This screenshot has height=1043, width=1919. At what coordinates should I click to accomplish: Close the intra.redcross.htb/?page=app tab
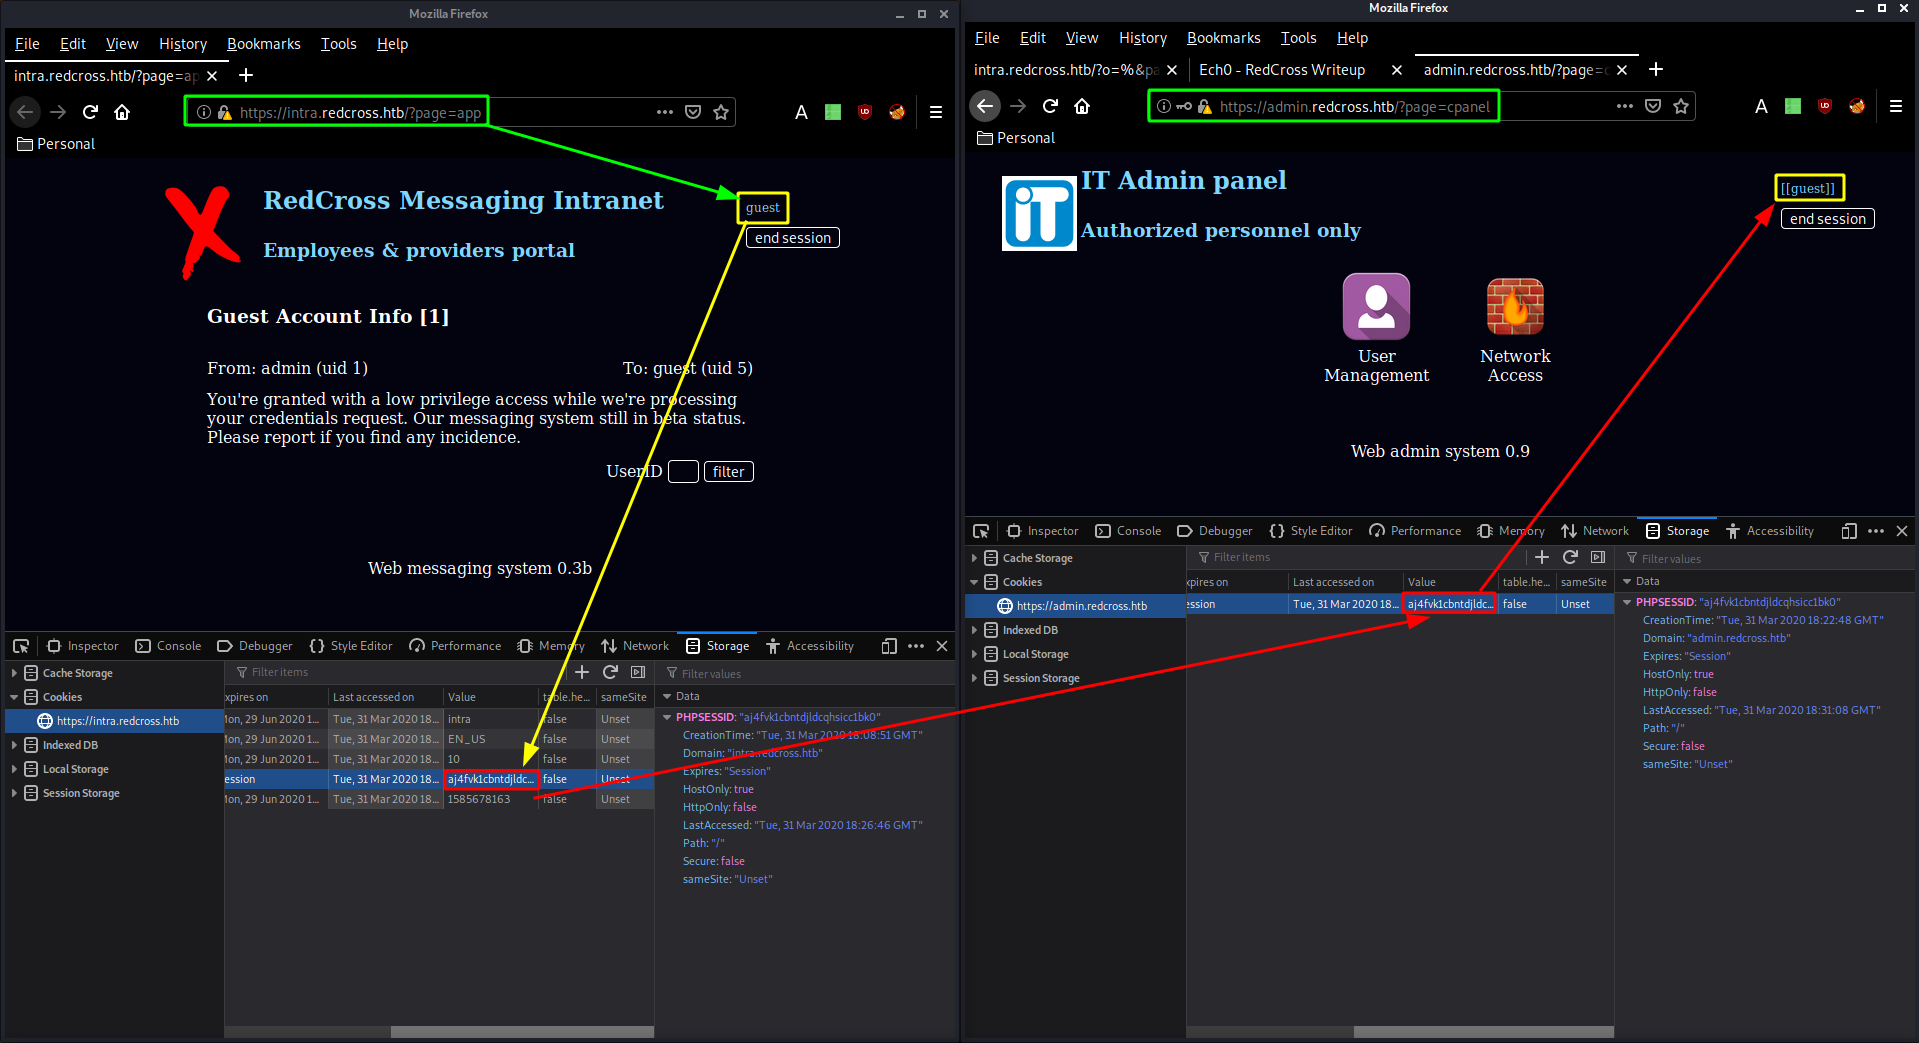(x=212, y=76)
